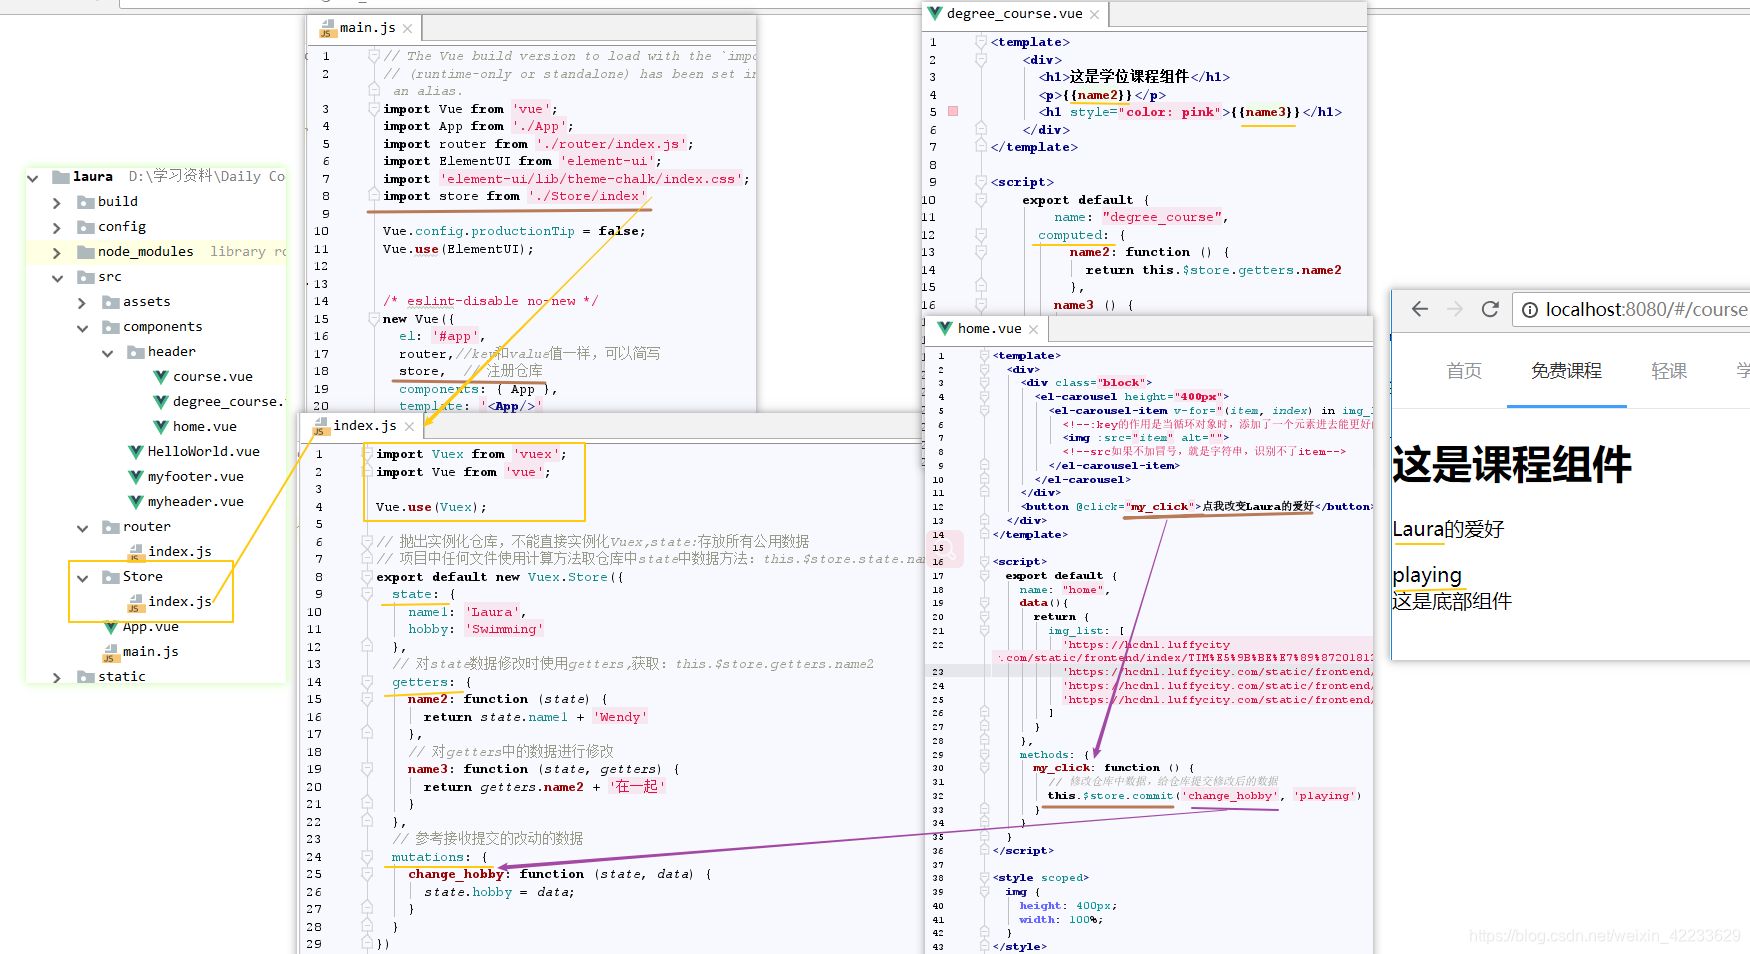Click the Vue icon beside course.vue

coord(160,377)
